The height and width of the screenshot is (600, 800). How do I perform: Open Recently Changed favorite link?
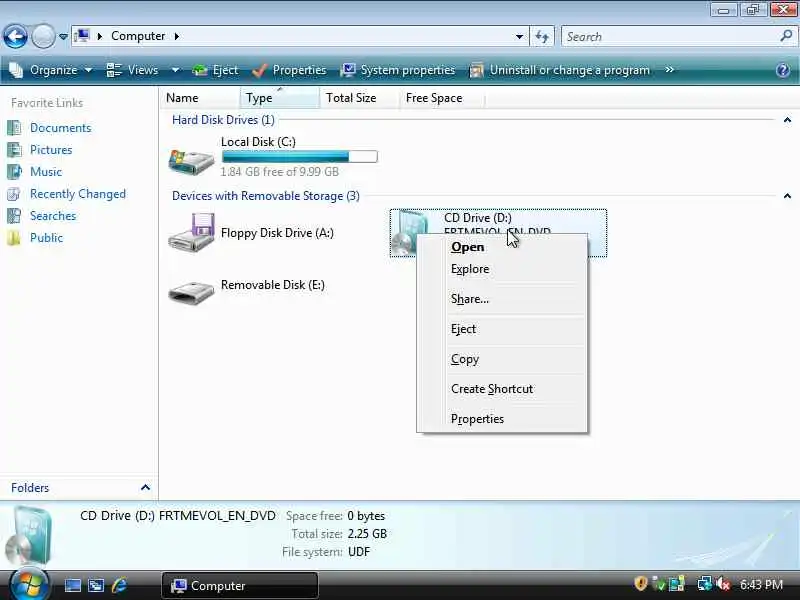click(78, 194)
